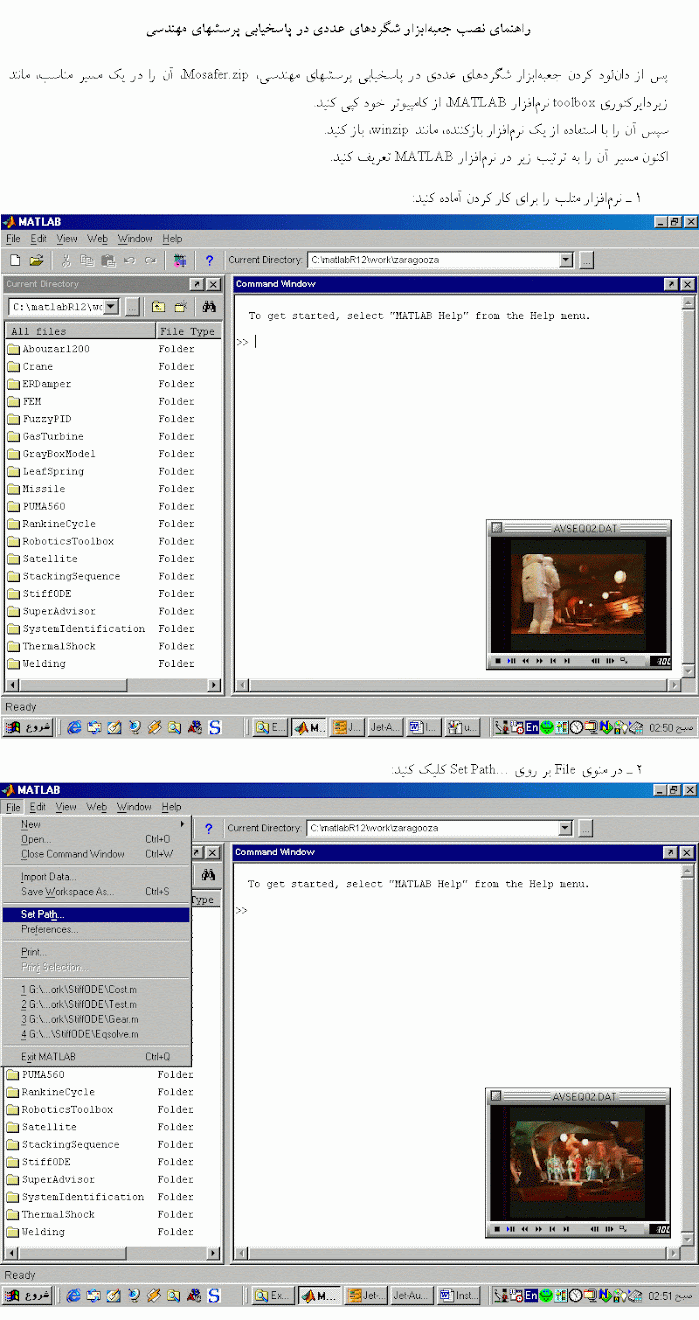The height and width of the screenshot is (1320, 699).
Task: Click blue Help question mark in second screenshot
Action: 209,828
